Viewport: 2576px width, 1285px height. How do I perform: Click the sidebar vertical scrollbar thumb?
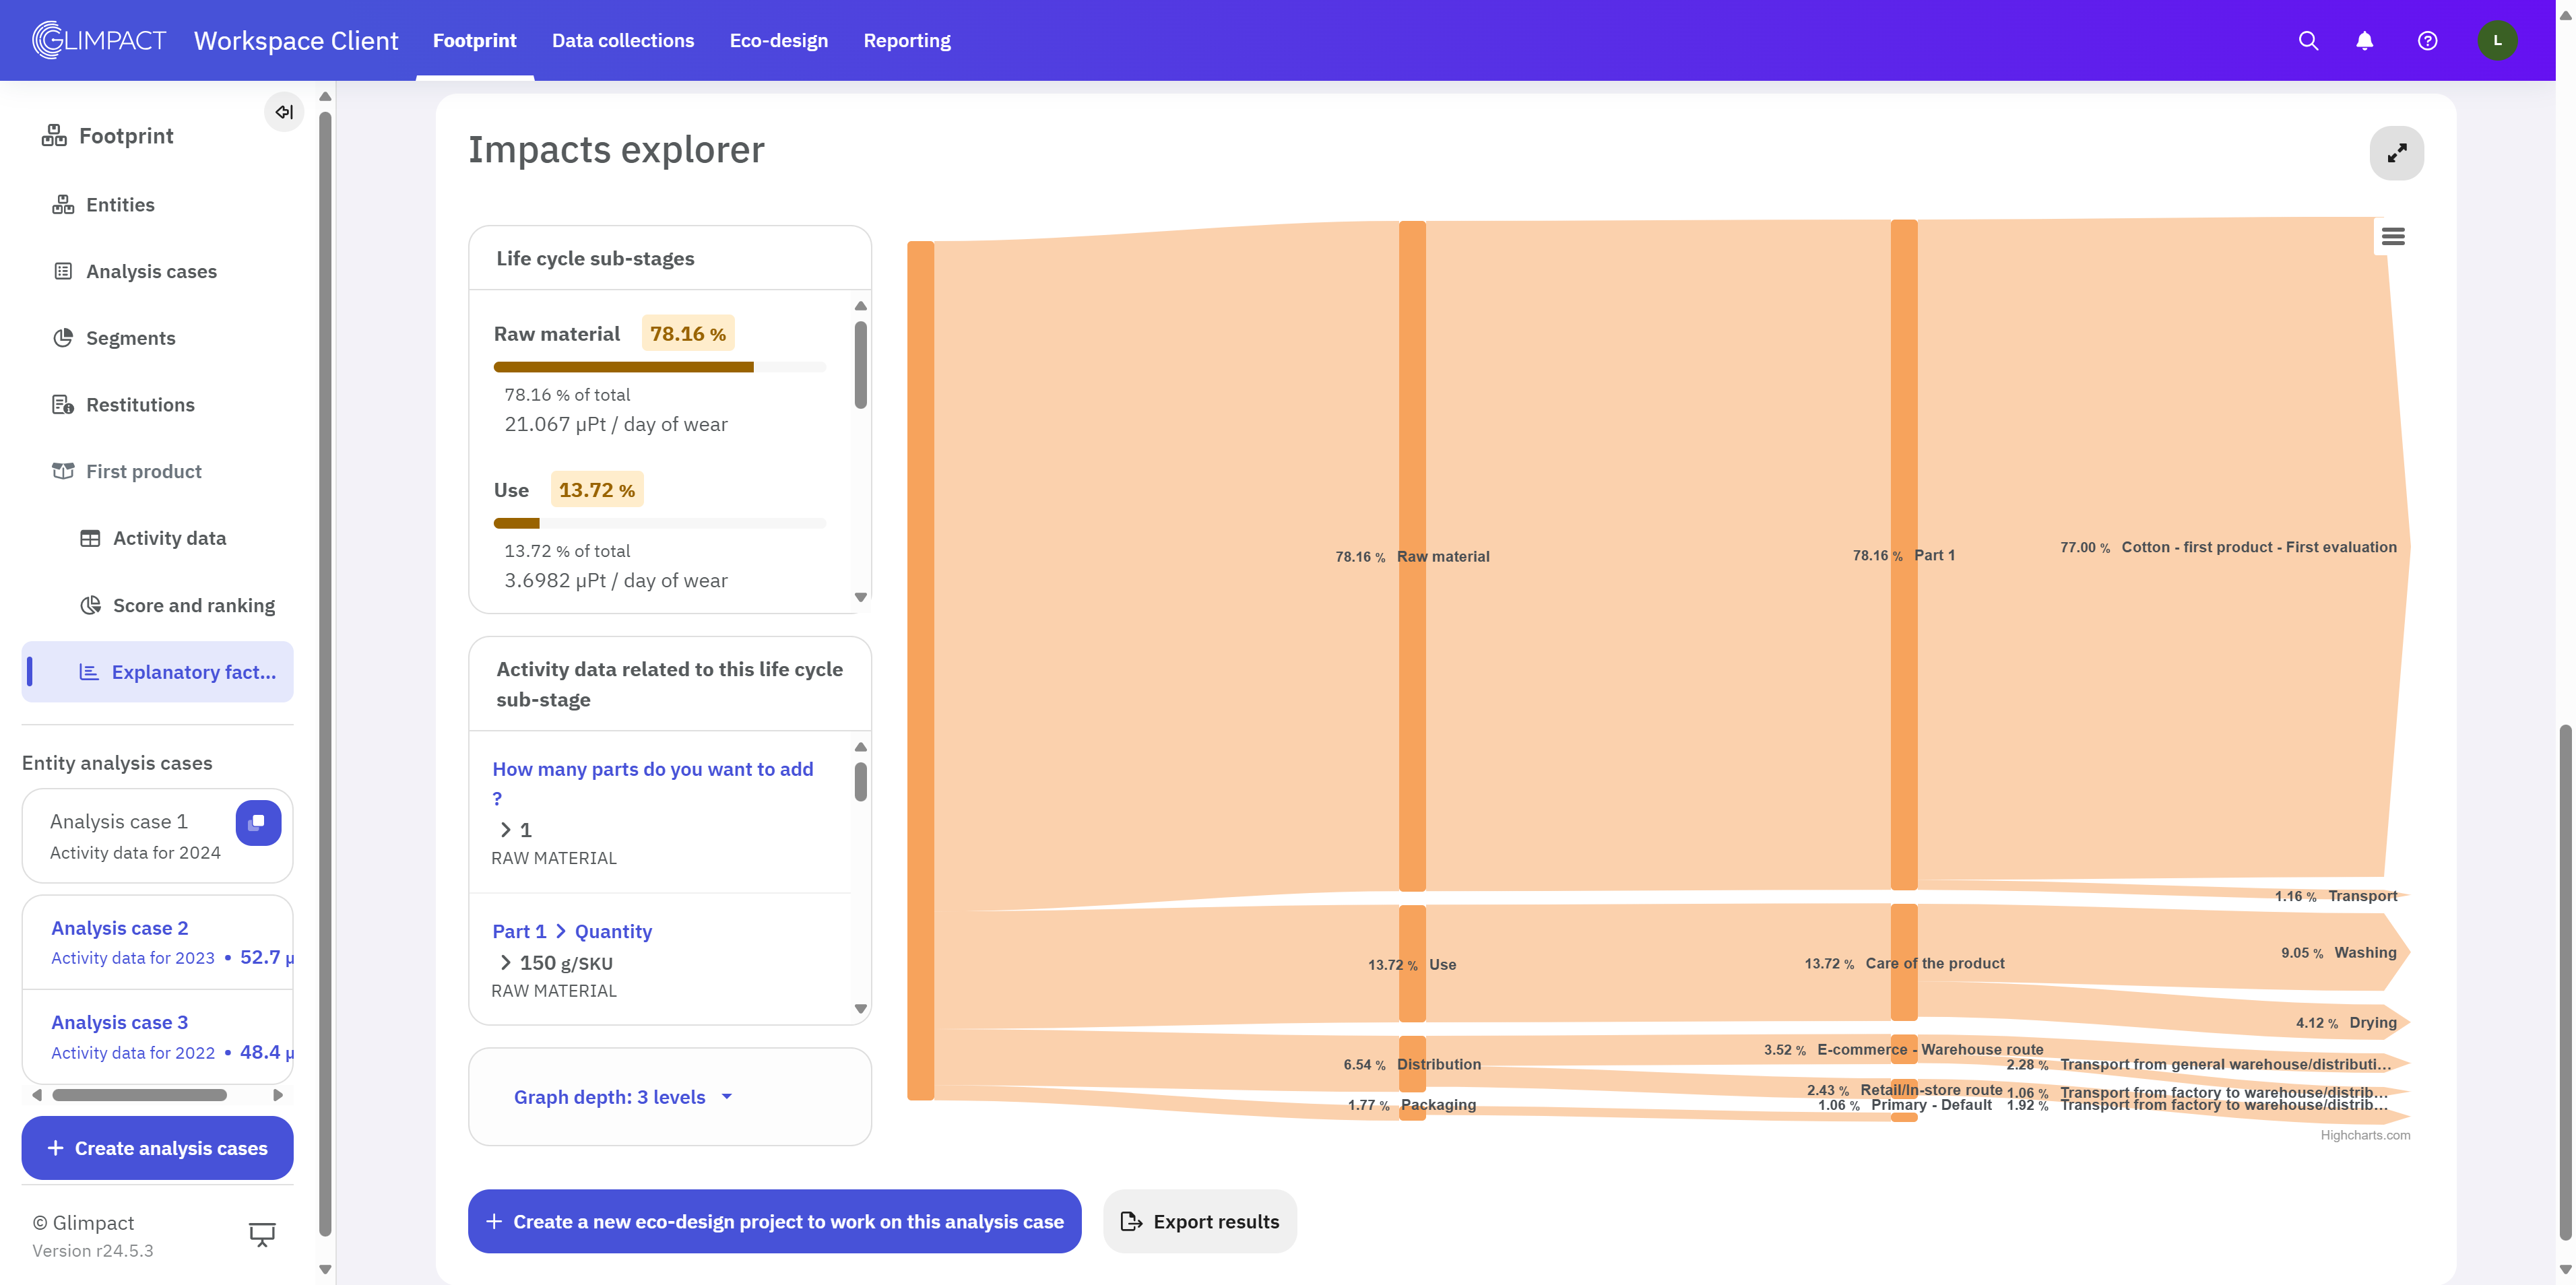coord(325,674)
